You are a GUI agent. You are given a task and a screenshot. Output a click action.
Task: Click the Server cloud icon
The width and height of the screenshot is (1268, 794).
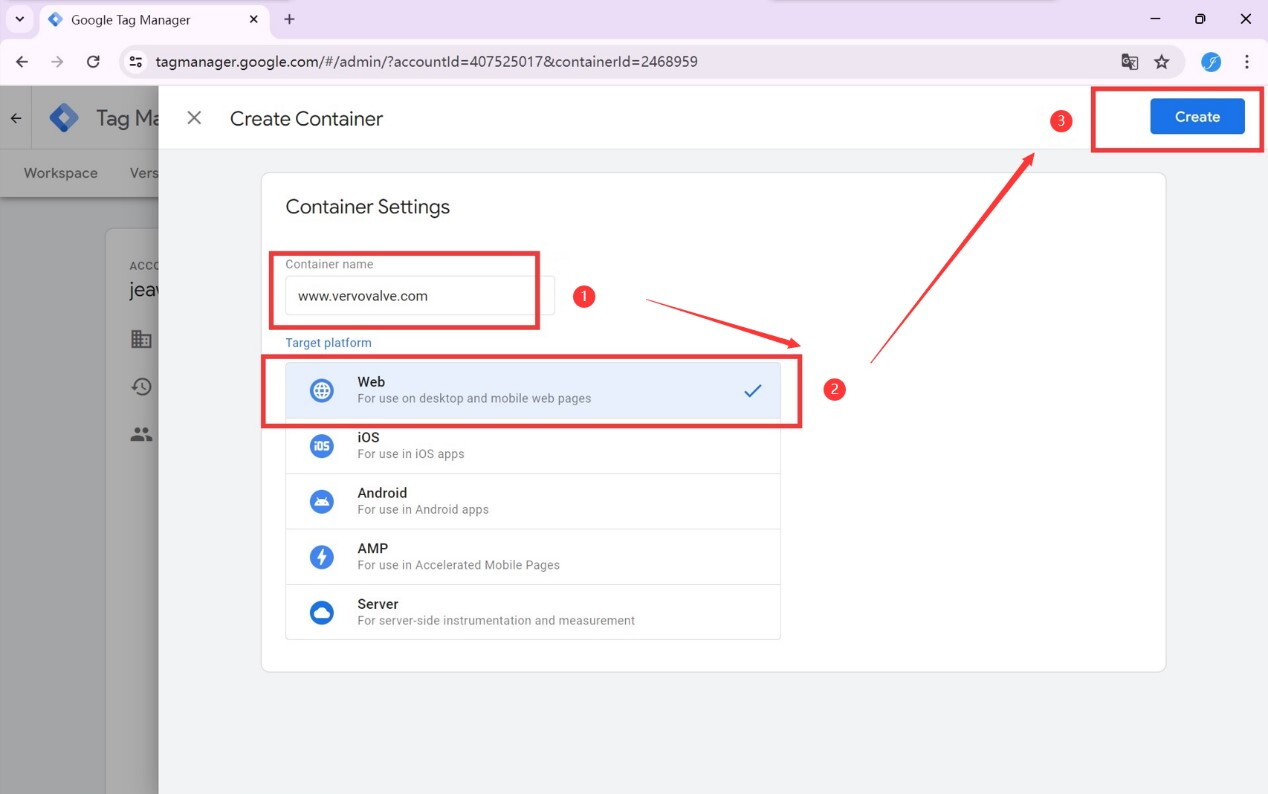[x=322, y=613]
